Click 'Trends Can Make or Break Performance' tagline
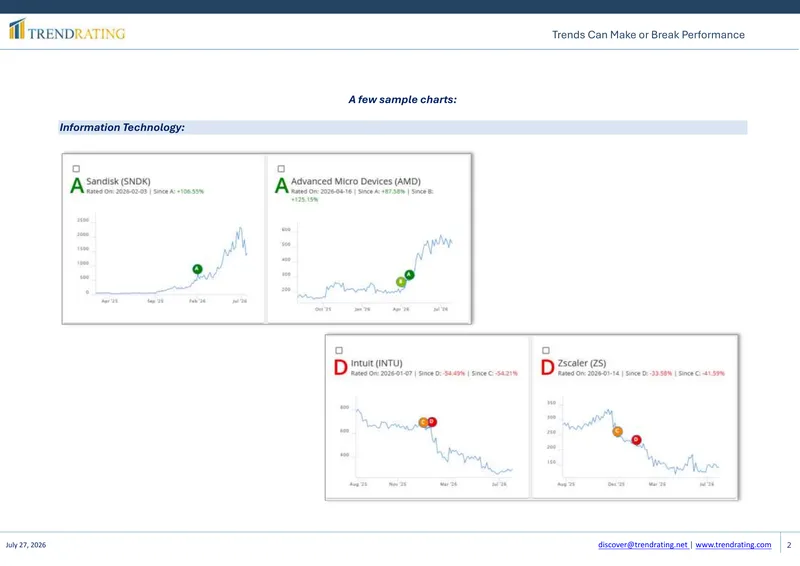 pyautogui.click(x=648, y=35)
